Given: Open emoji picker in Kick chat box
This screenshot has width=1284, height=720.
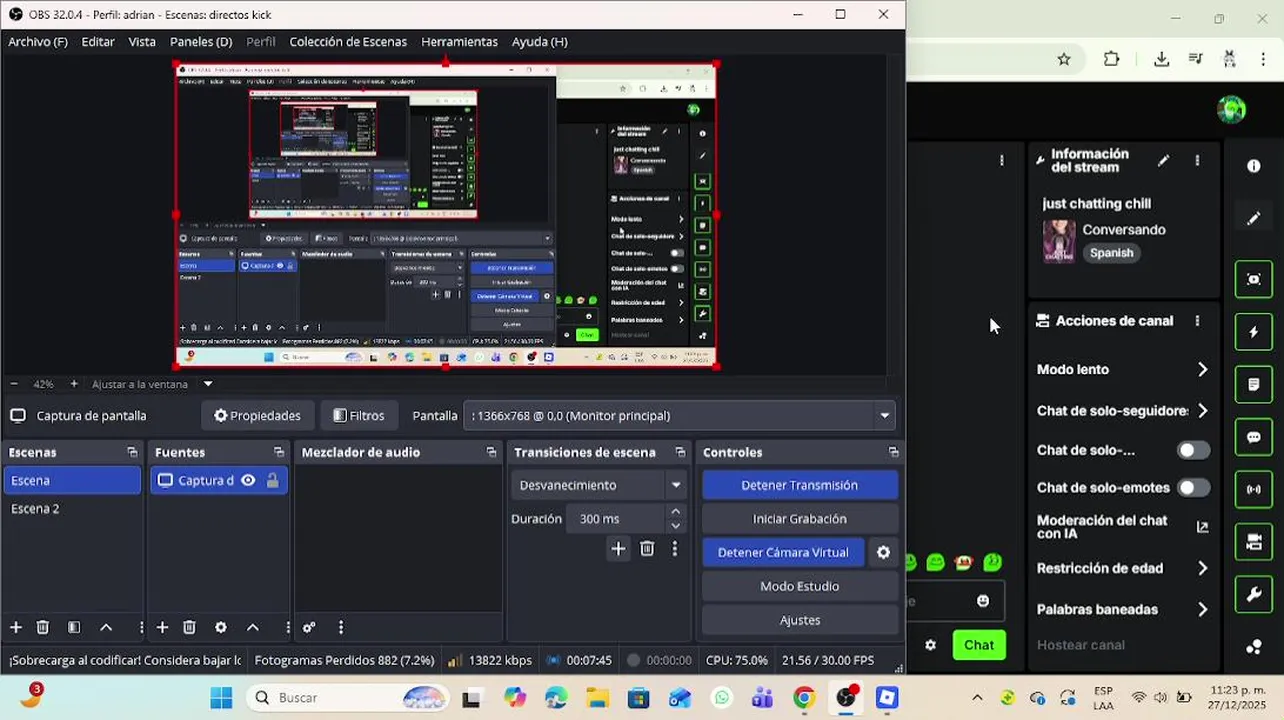Looking at the screenshot, I should 983,601.
